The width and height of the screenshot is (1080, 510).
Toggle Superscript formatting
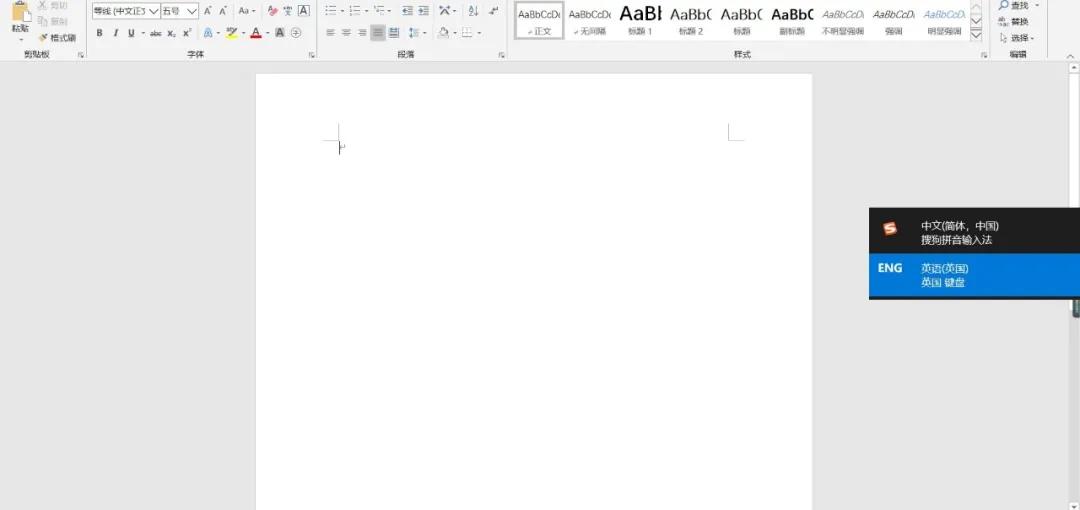coord(187,33)
